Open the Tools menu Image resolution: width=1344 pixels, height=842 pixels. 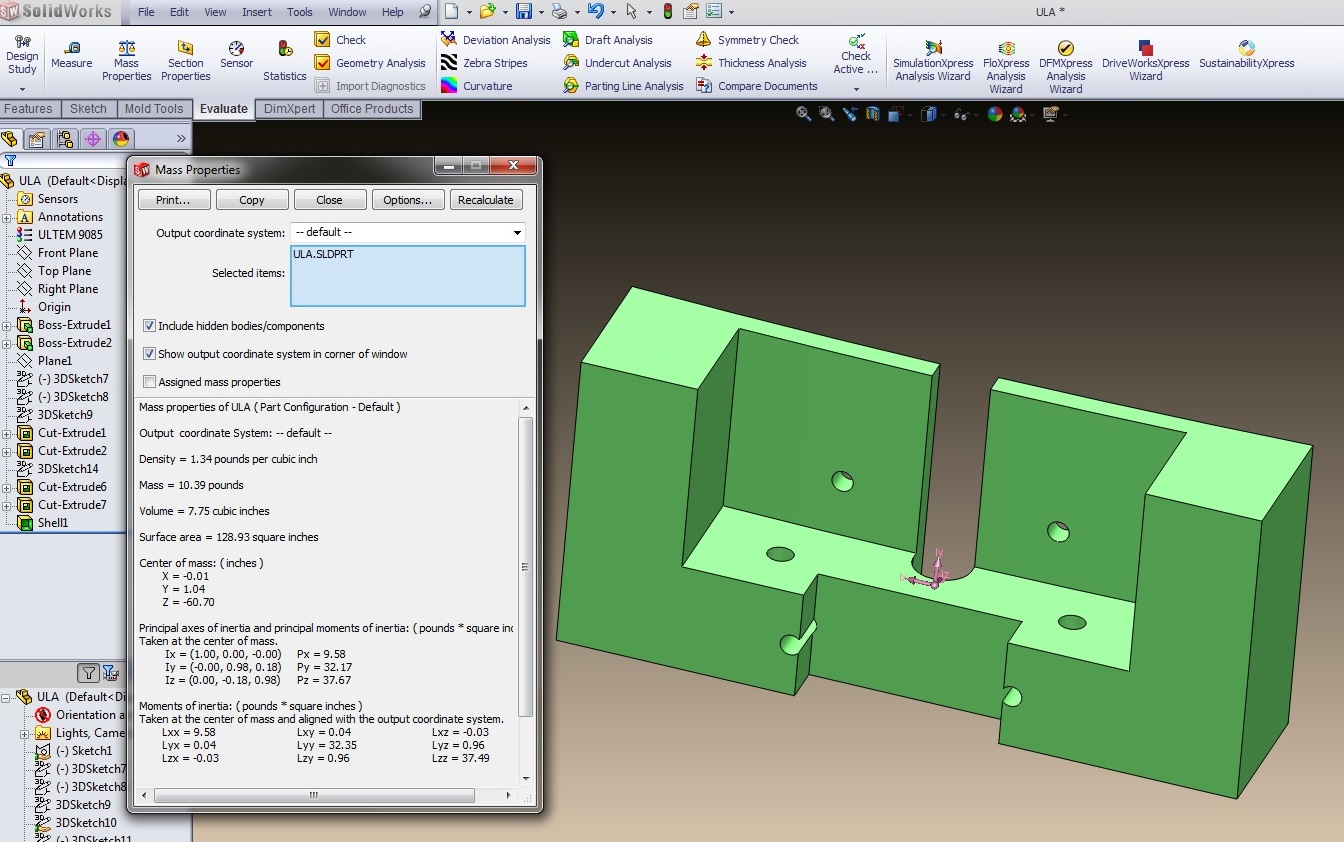(300, 12)
